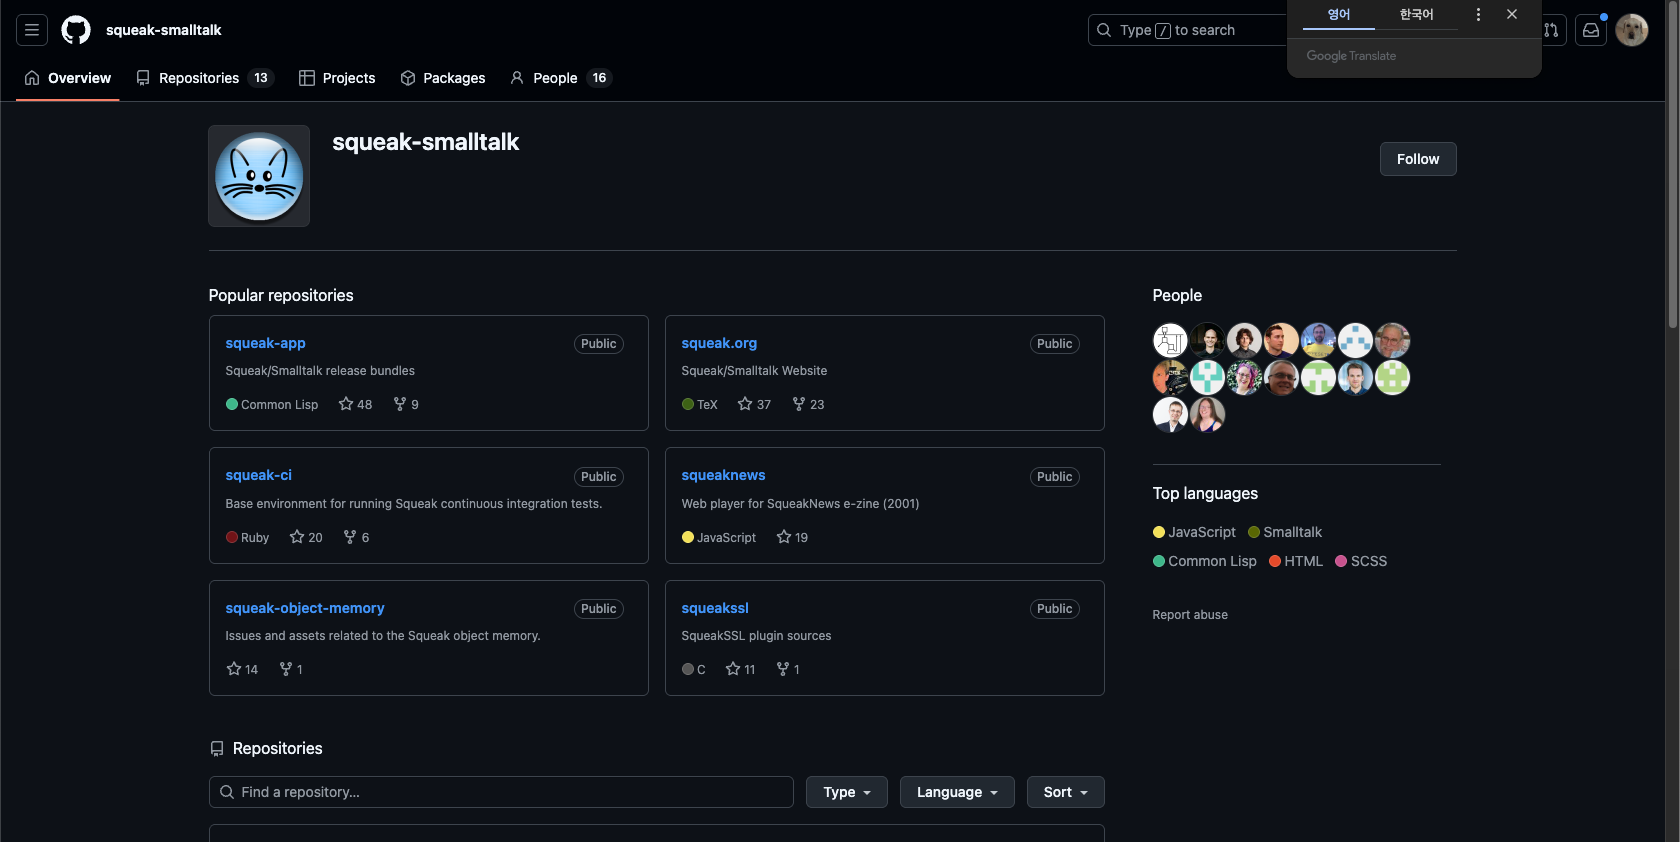Open Google Translate options three-dot menu
The image size is (1680, 842).
[x=1478, y=14]
